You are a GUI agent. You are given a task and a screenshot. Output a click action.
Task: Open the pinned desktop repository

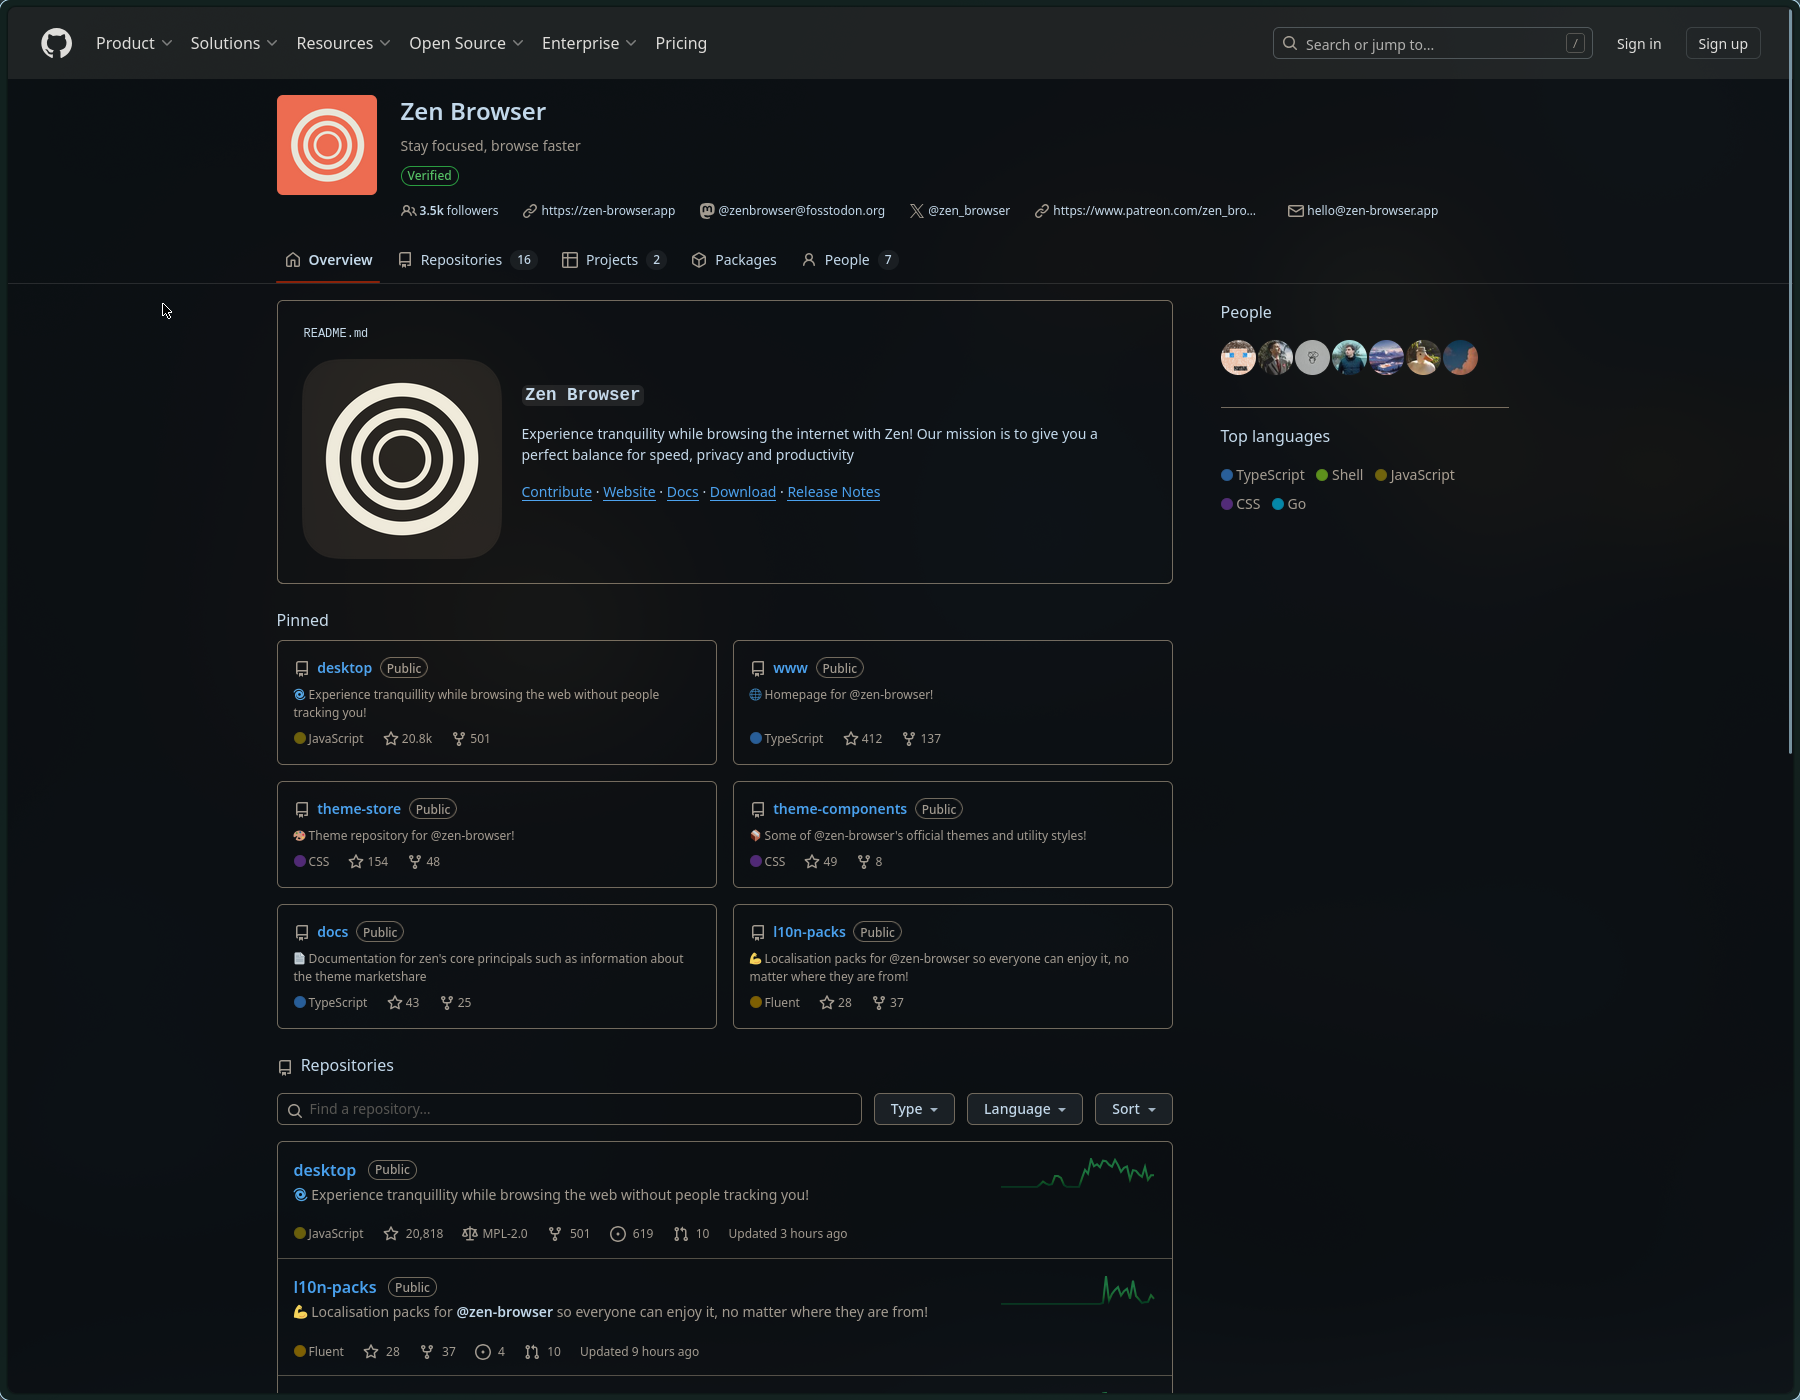(x=344, y=668)
